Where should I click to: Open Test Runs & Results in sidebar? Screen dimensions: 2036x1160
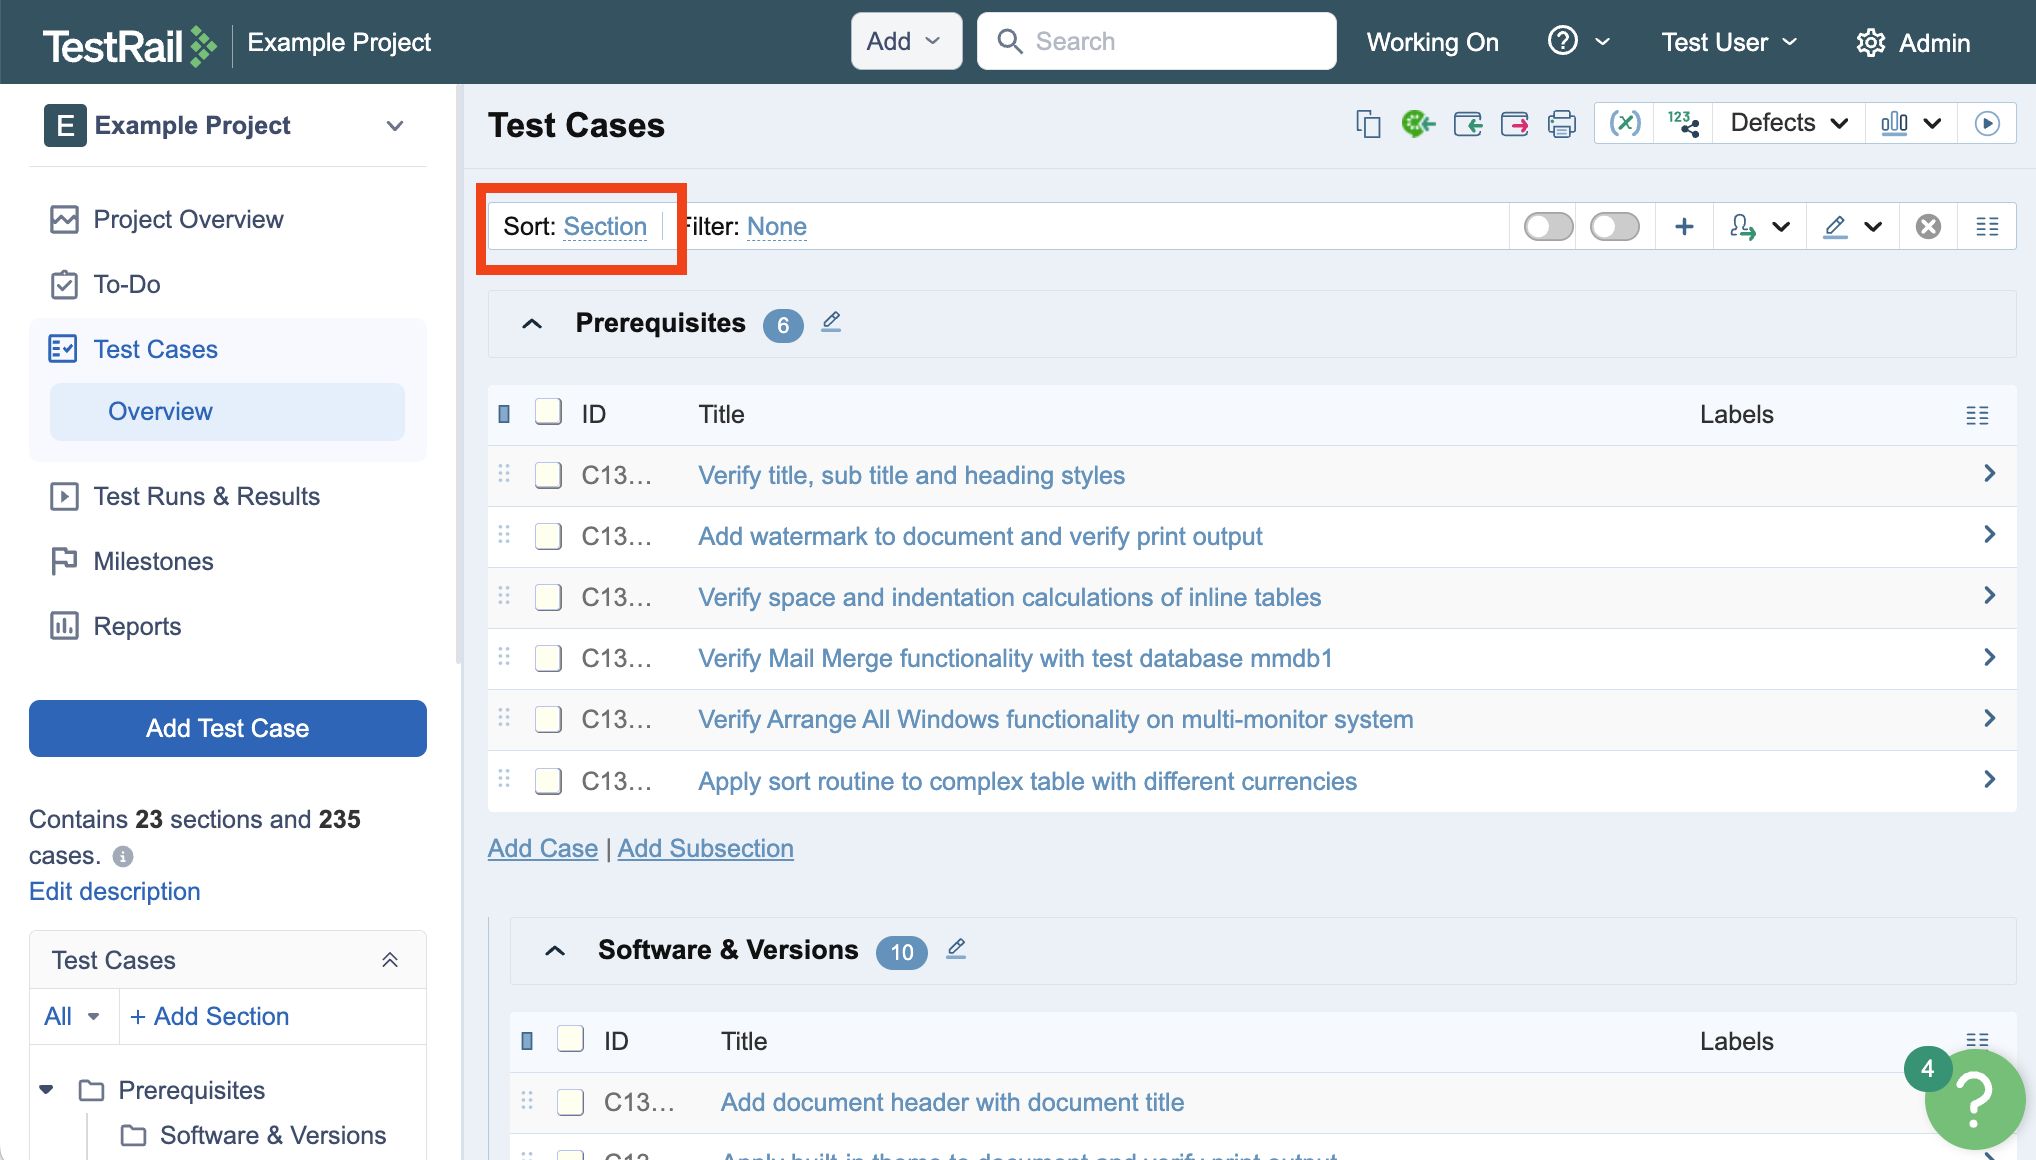tap(206, 496)
